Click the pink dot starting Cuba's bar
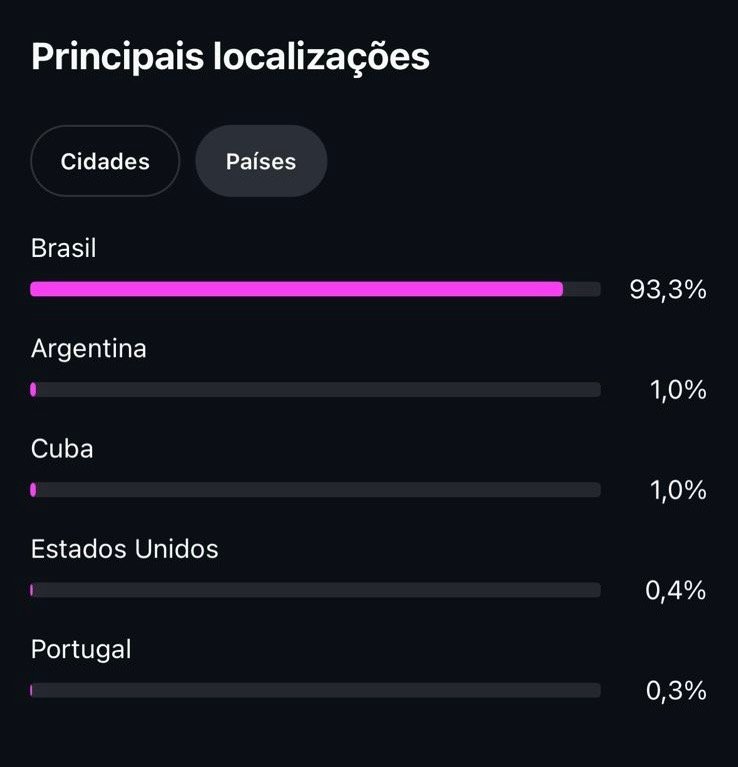The width and height of the screenshot is (738, 767). point(33,490)
